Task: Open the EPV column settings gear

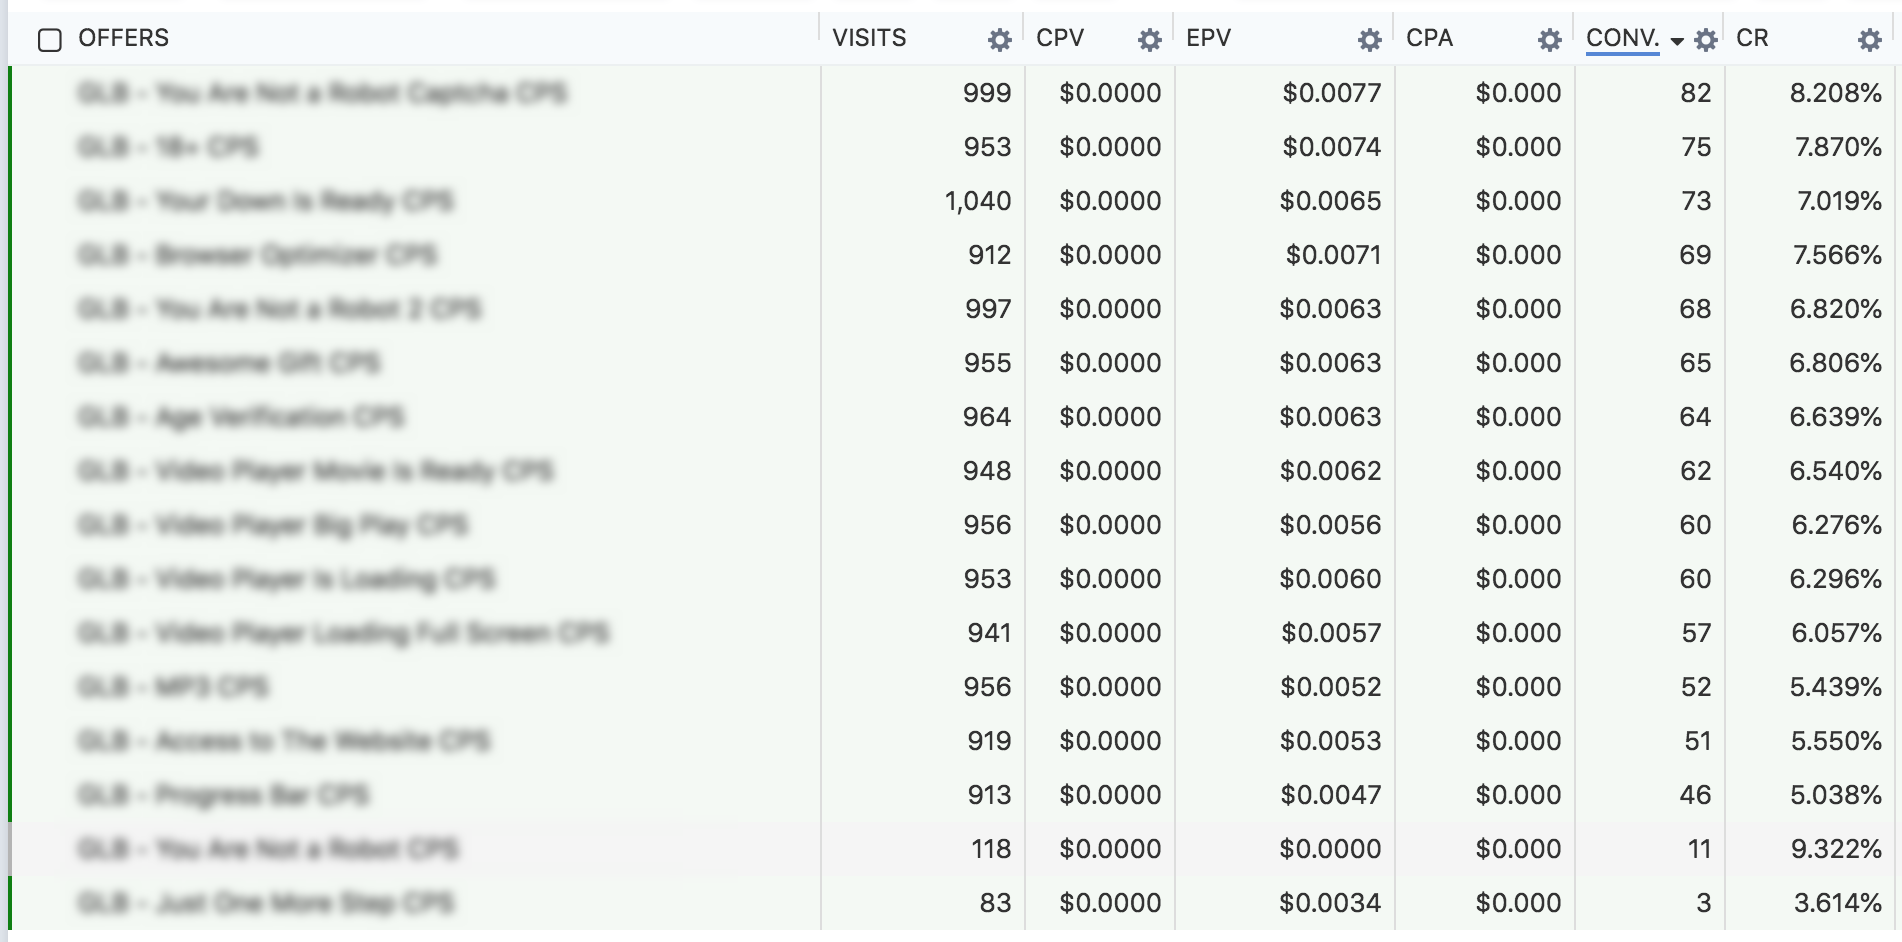Action: click(x=1369, y=40)
